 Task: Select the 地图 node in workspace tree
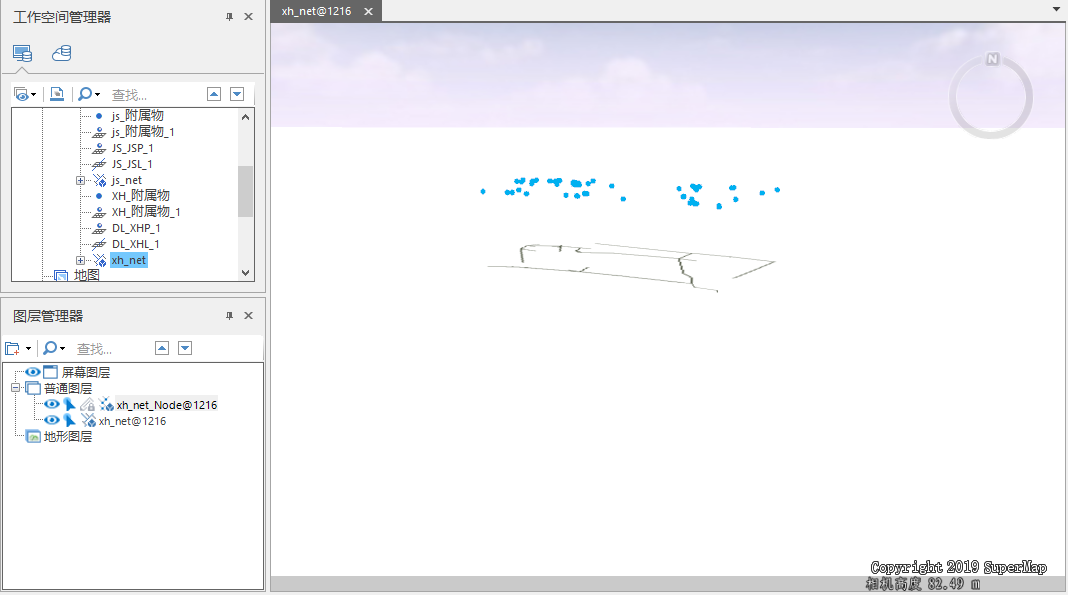pos(87,275)
